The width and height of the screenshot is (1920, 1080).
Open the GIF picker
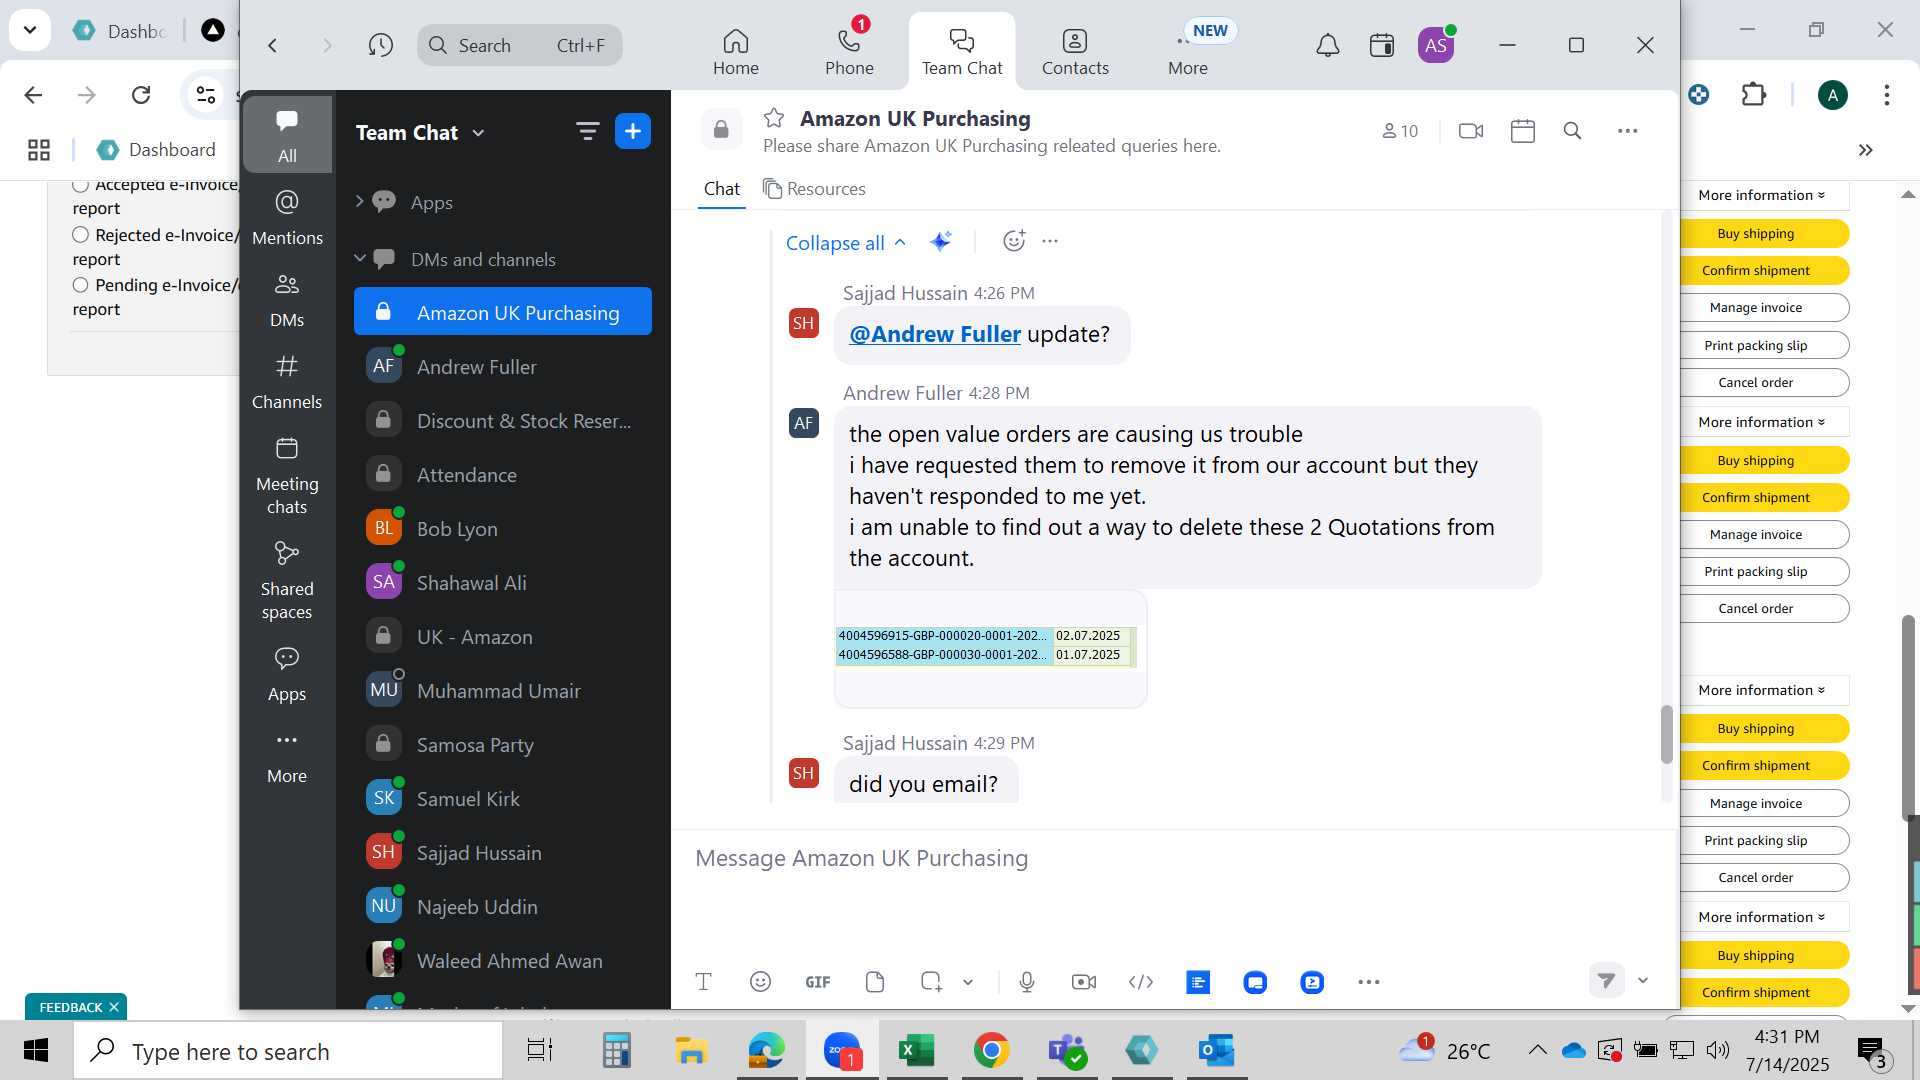pos(818,982)
